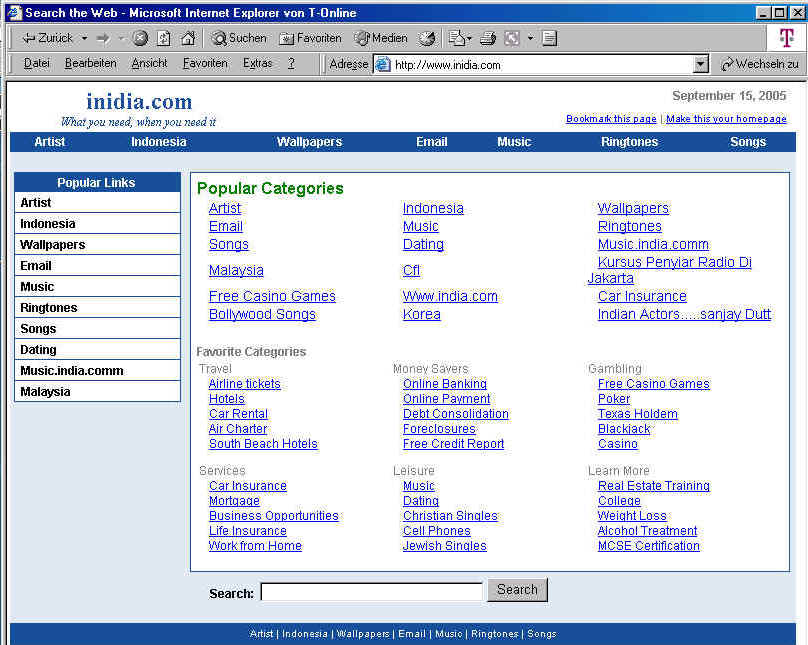
Task: Open the Airline tickets link
Action: coord(245,384)
